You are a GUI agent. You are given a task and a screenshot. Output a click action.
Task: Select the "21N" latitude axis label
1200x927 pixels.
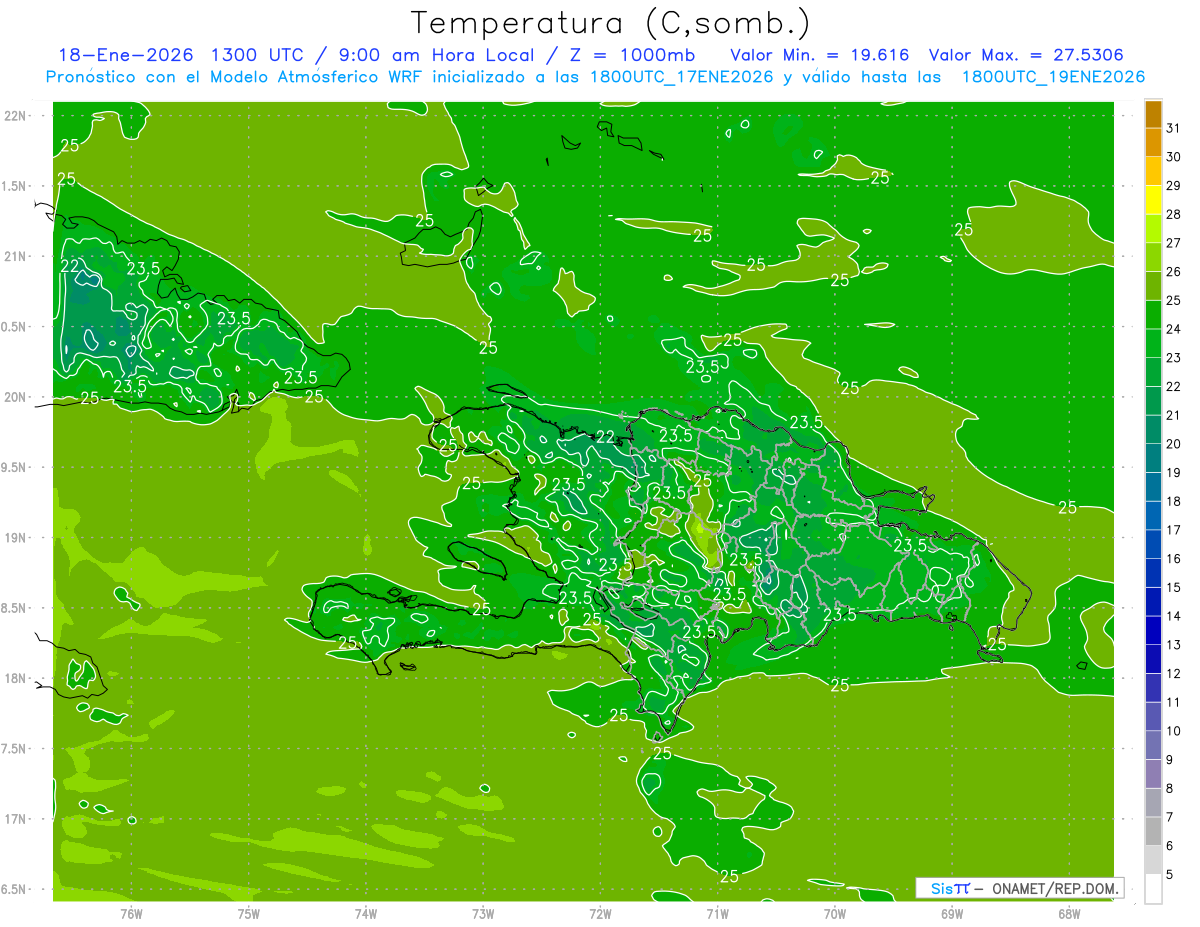[15, 257]
